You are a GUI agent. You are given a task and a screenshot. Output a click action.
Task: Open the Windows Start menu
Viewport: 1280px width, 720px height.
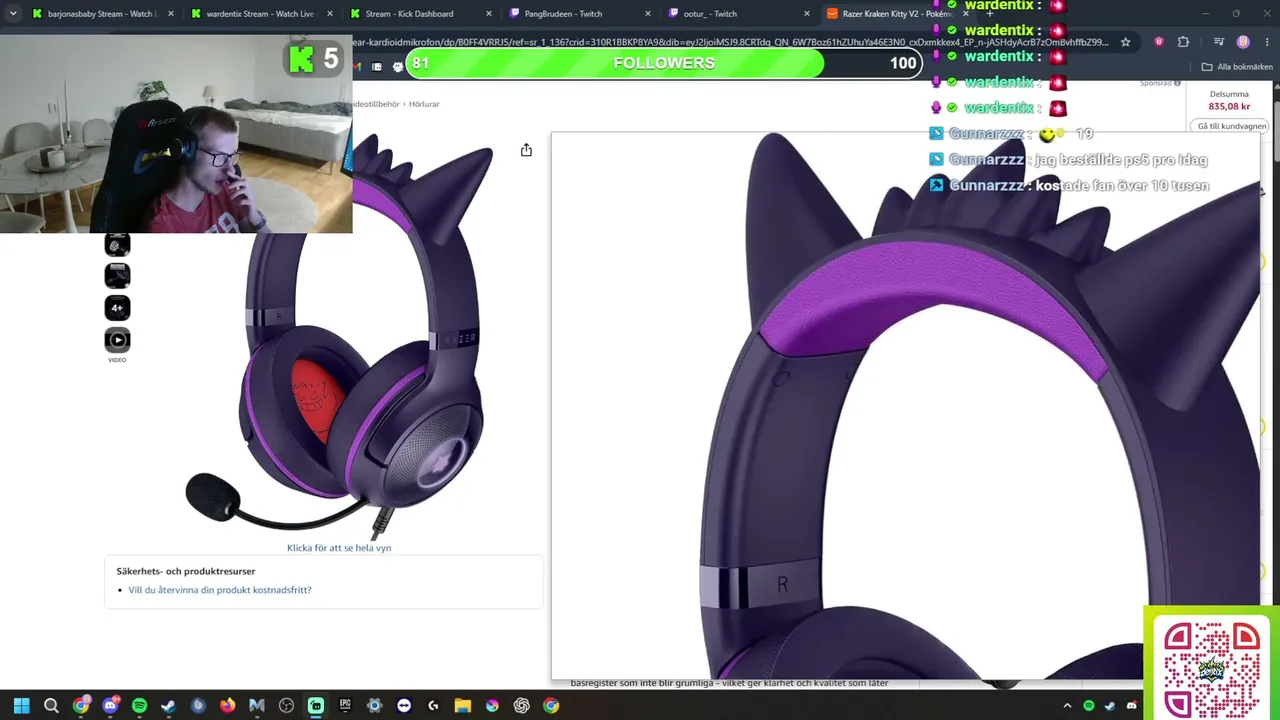point(21,706)
